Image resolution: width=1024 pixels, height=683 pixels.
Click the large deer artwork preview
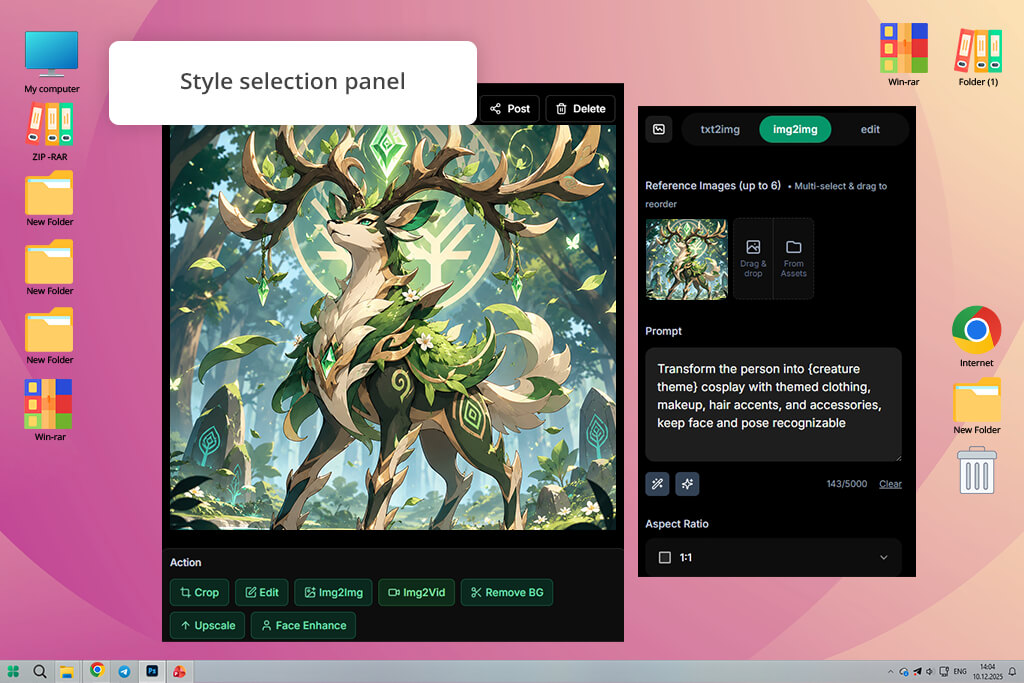[x=392, y=326]
